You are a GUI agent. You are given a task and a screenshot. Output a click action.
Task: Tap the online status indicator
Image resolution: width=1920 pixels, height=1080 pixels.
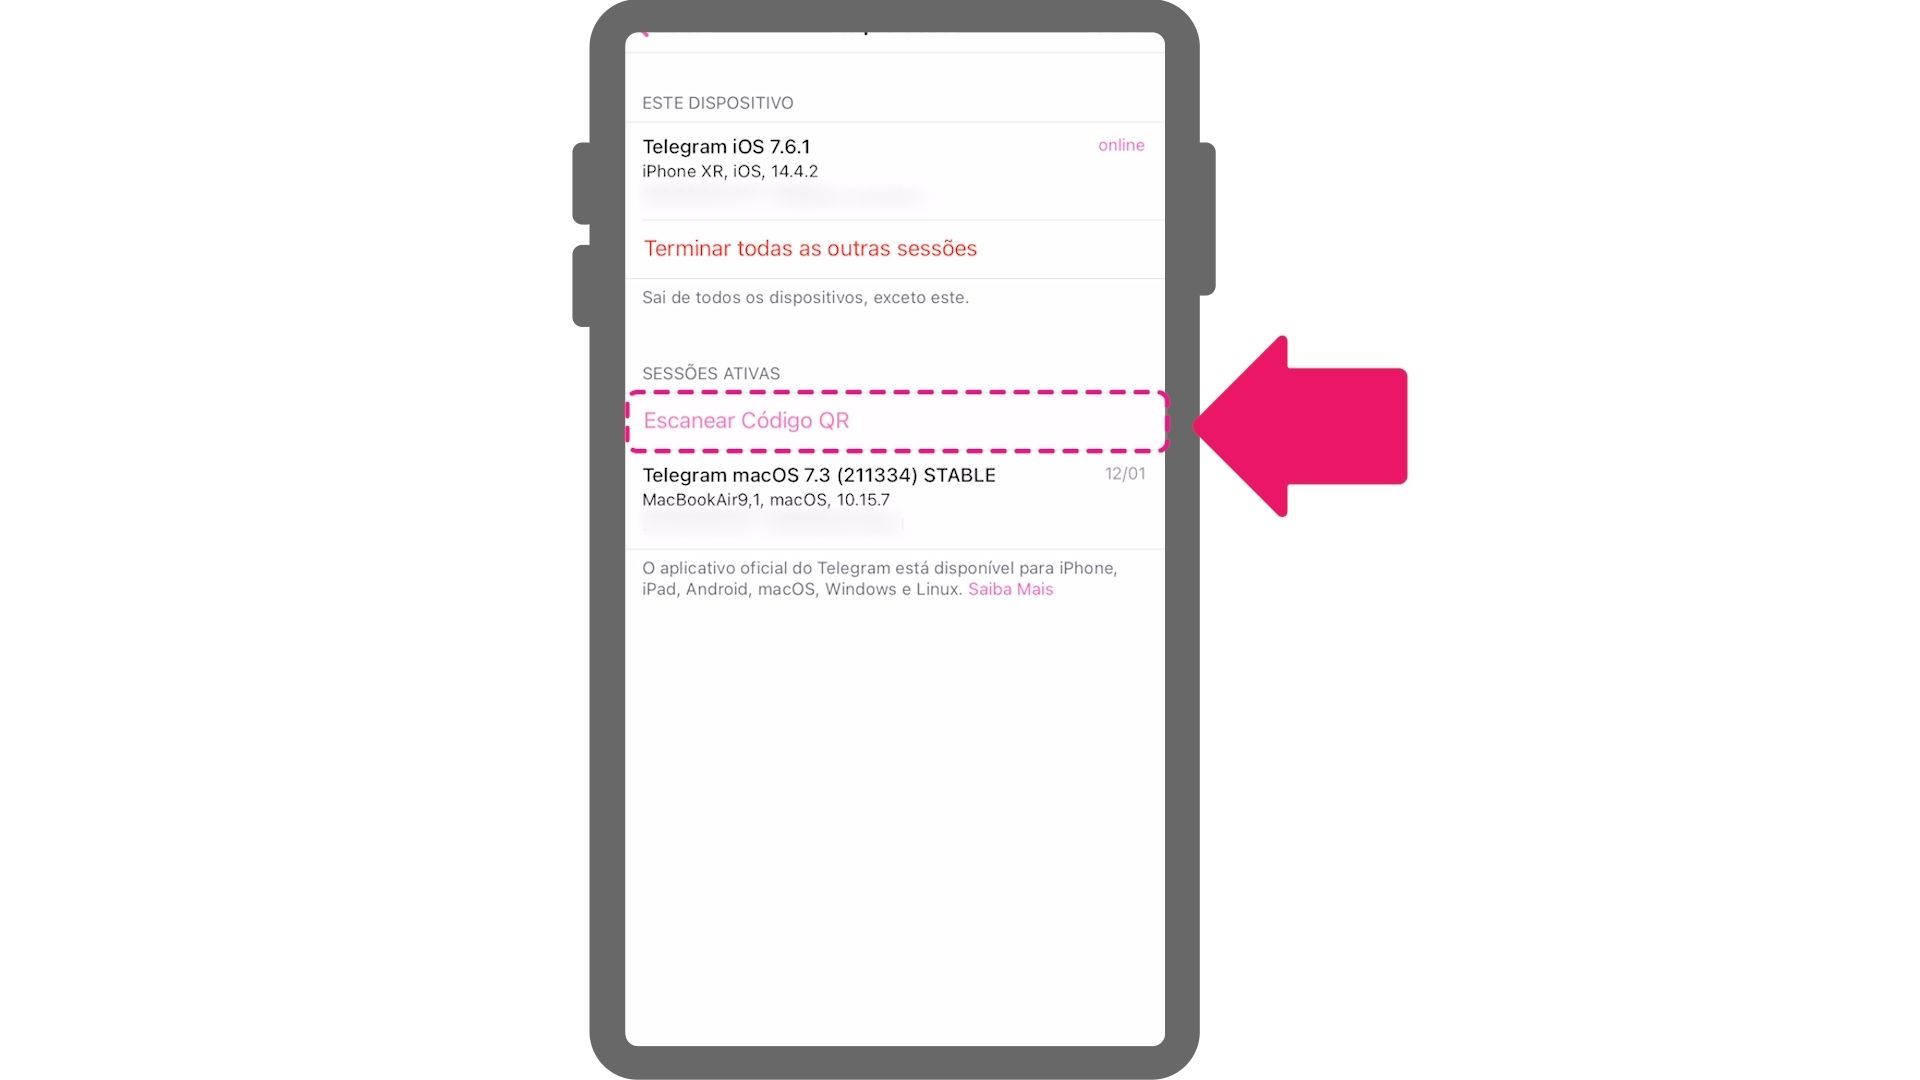[x=1121, y=145]
